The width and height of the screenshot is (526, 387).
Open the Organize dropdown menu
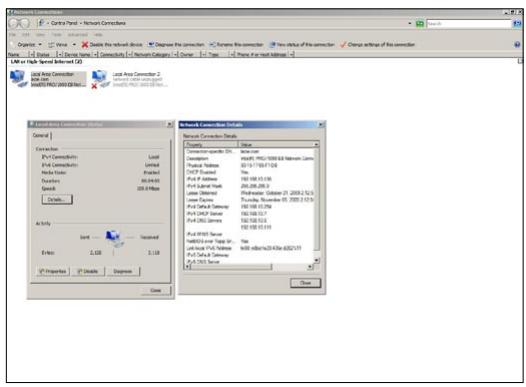29,44
